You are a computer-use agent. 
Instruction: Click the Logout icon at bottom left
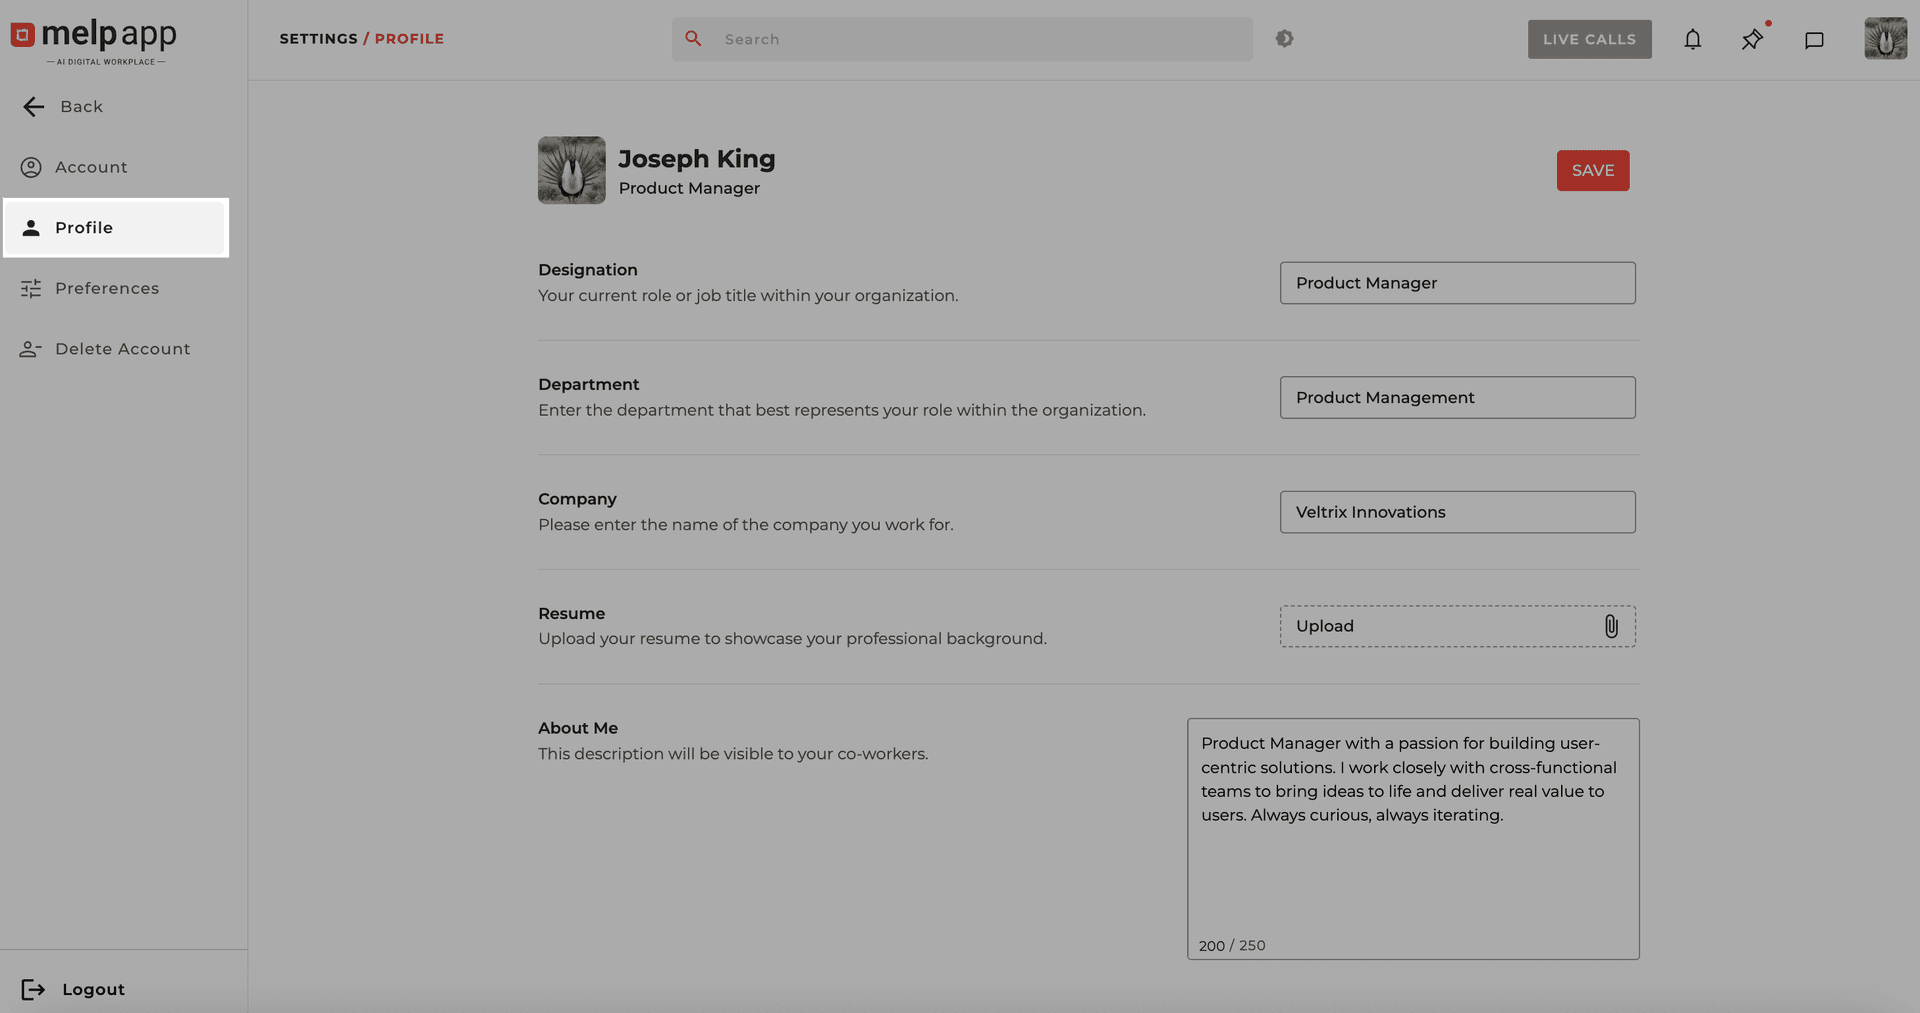coord(34,989)
